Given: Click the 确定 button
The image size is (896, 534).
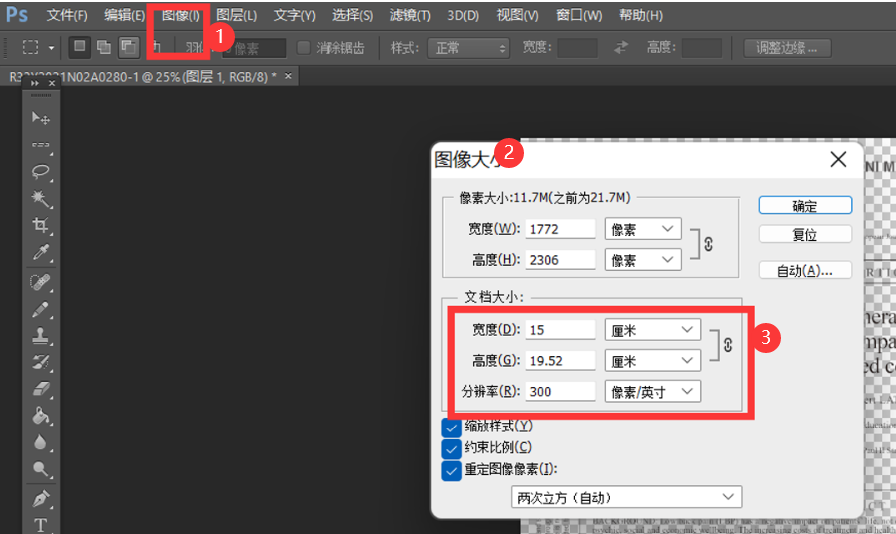Looking at the screenshot, I should click(x=805, y=206).
